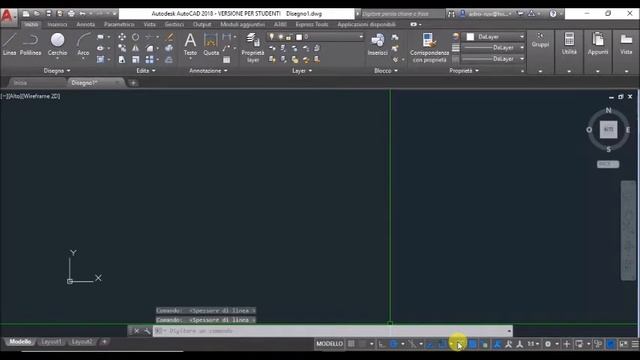Toggle the layer lightbulb on/off icon
This screenshot has width=640, height=360.
[x=271, y=37]
